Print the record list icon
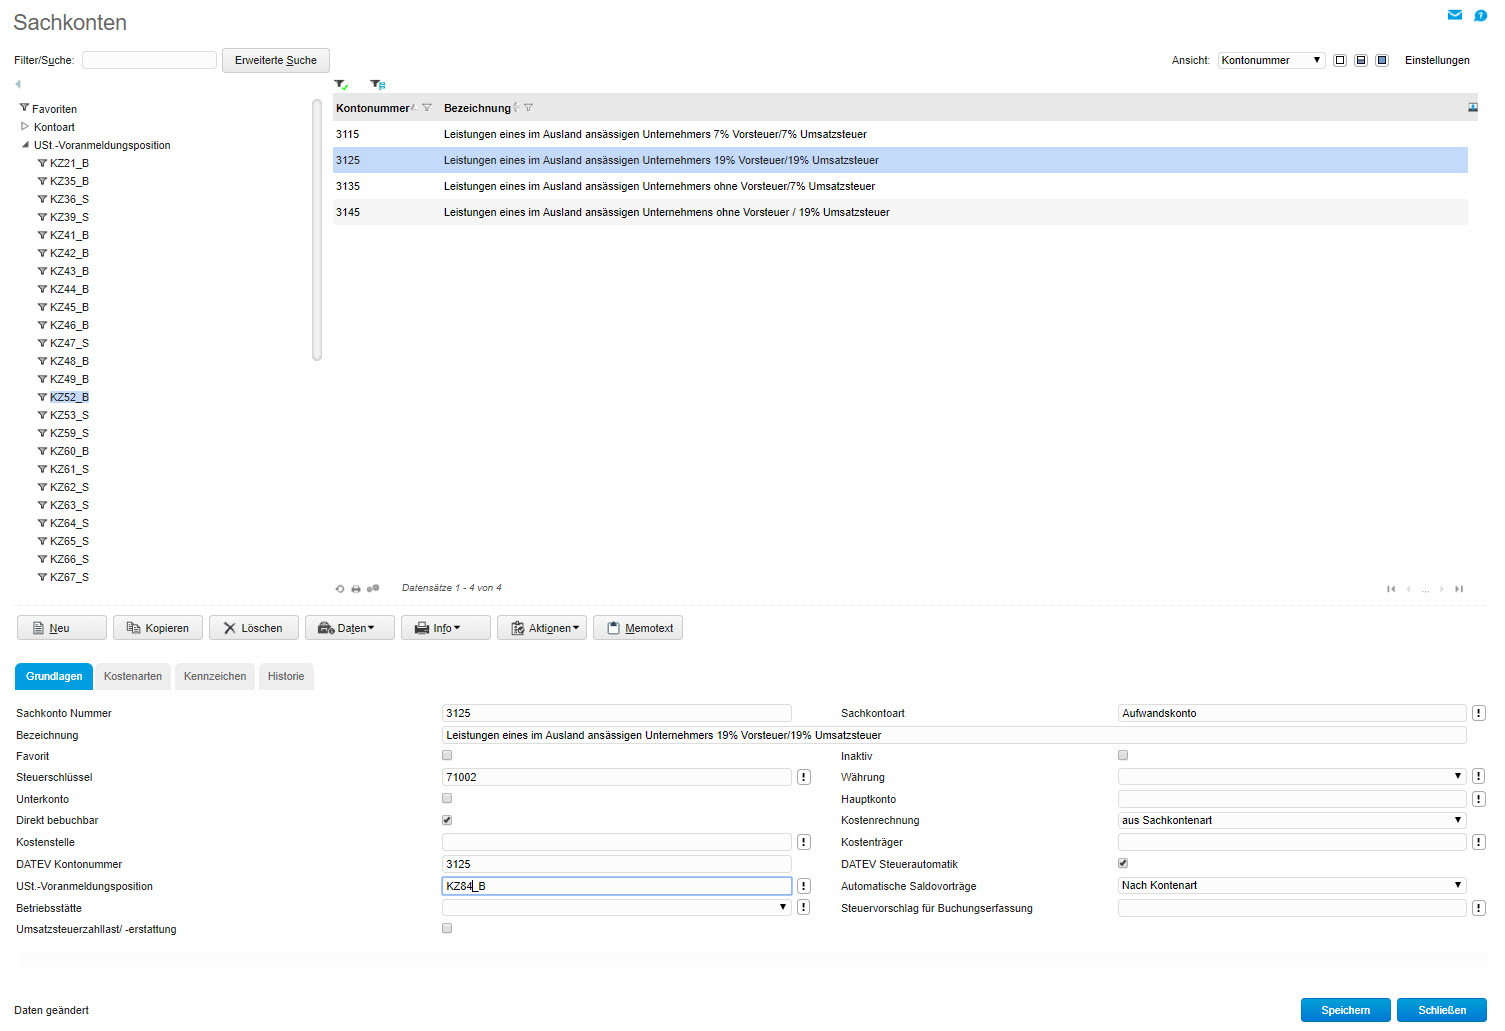1505x1031 pixels. click(356, 589)
